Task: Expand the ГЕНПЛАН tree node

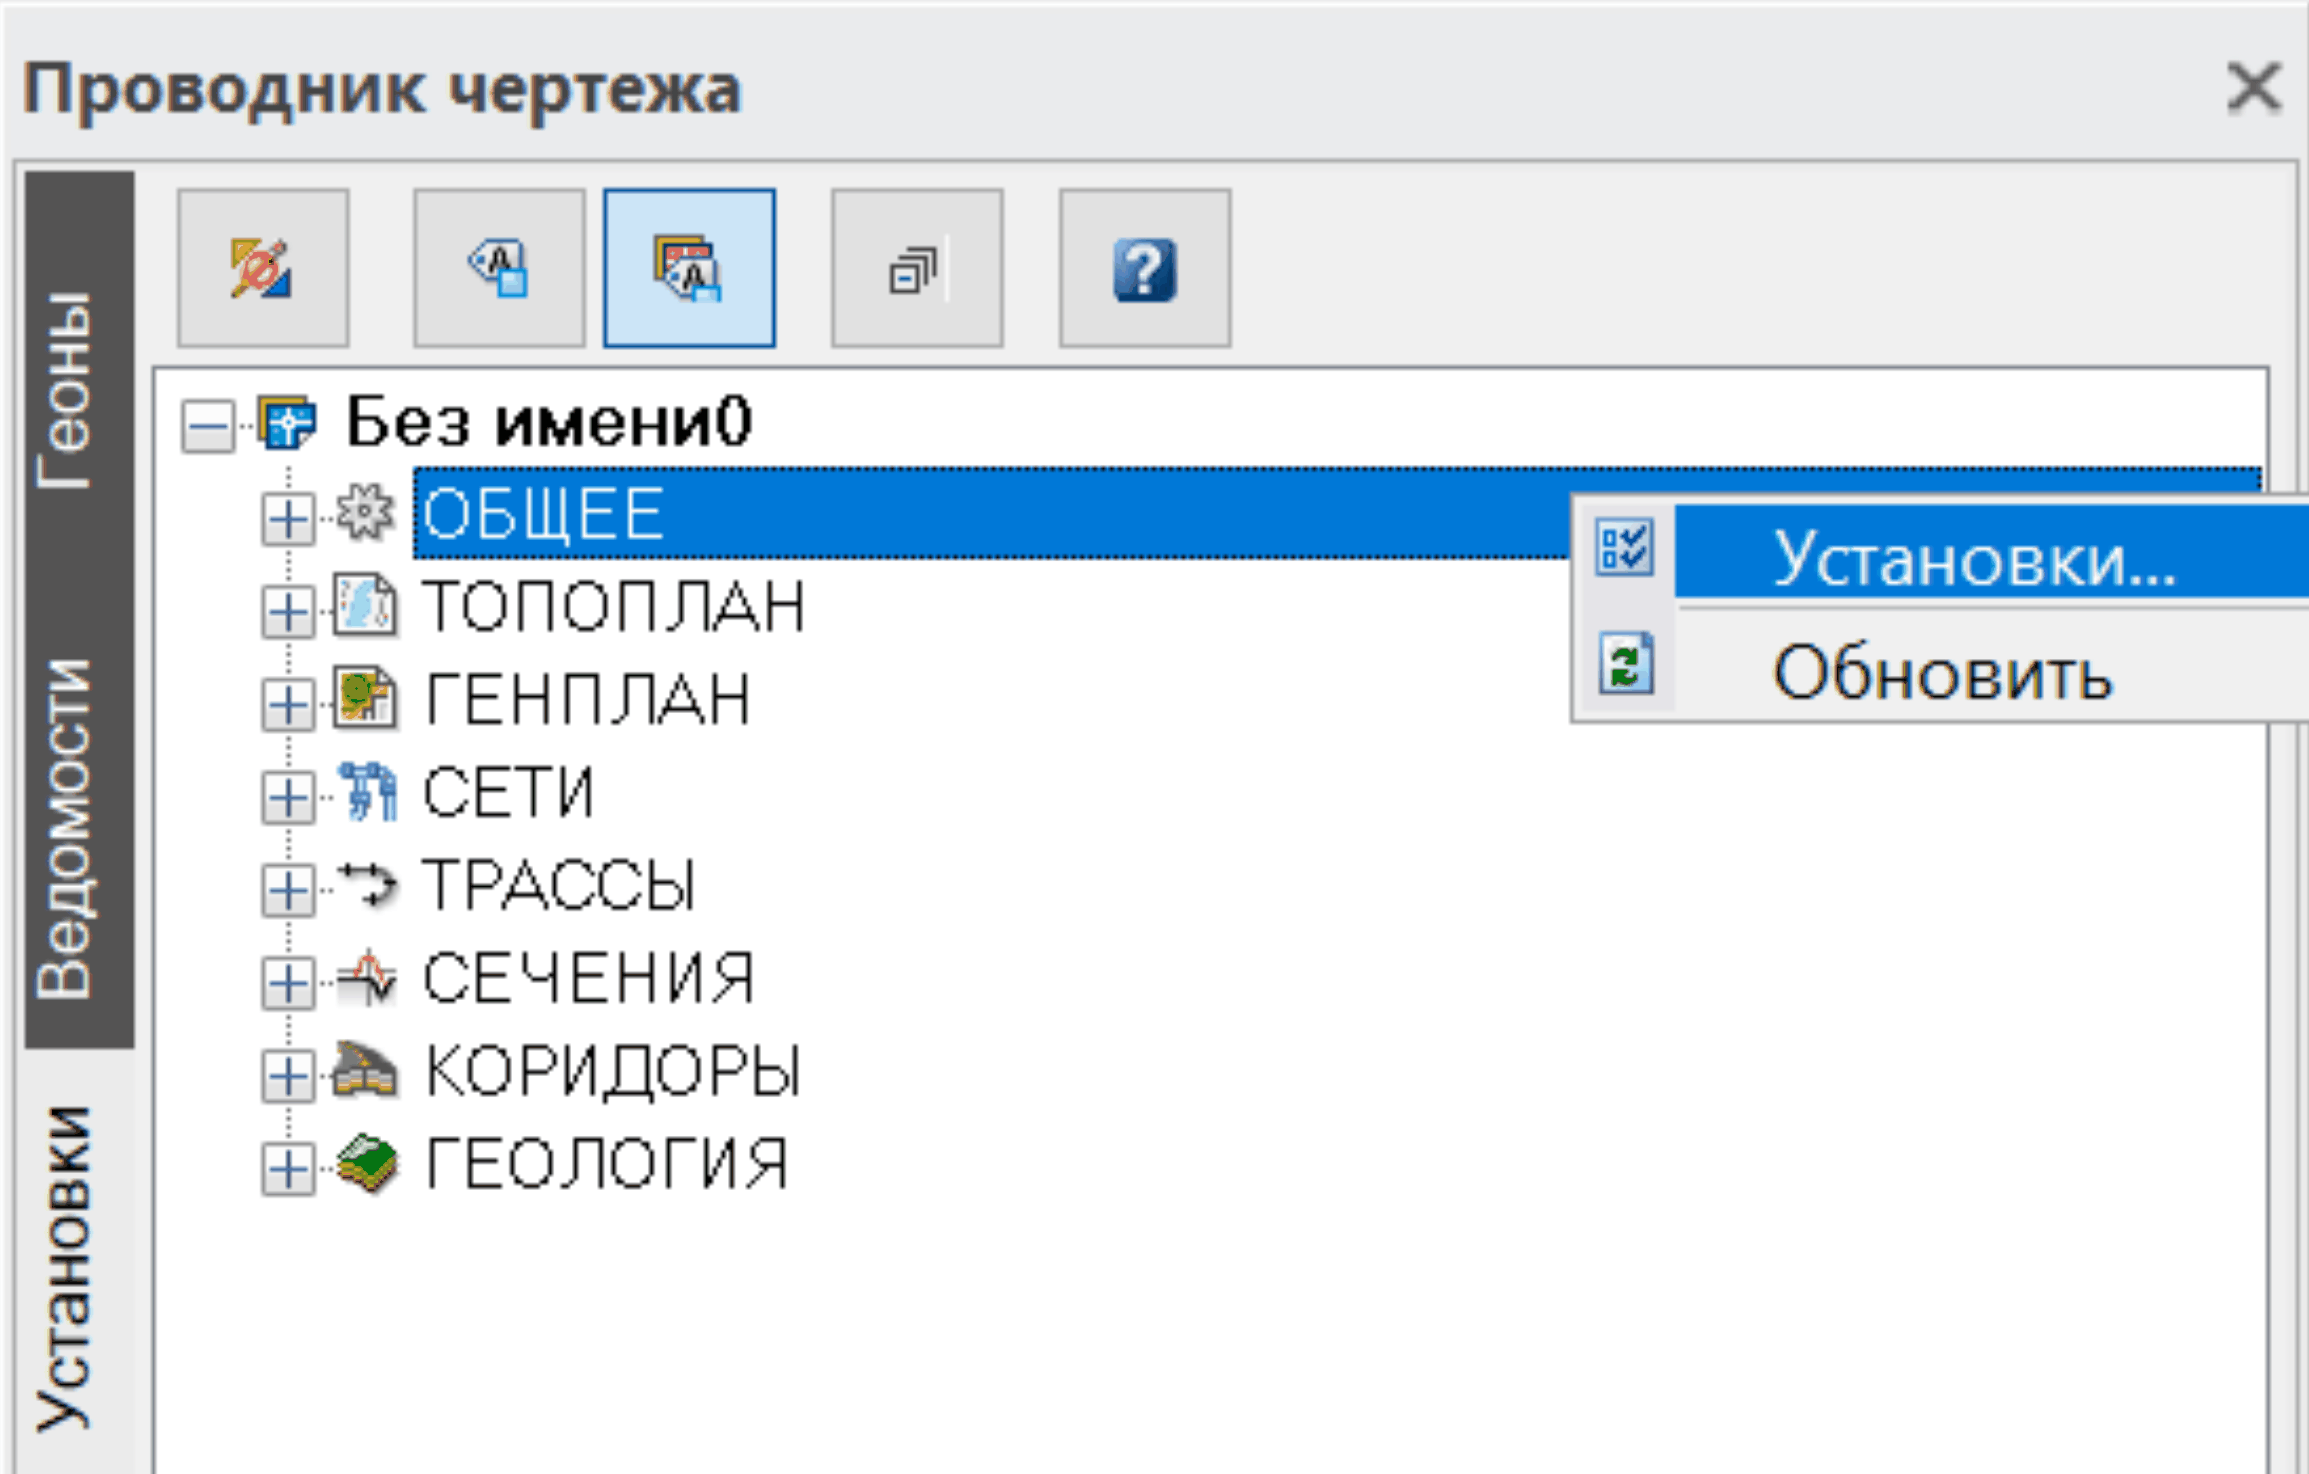Action: [288, 704]
